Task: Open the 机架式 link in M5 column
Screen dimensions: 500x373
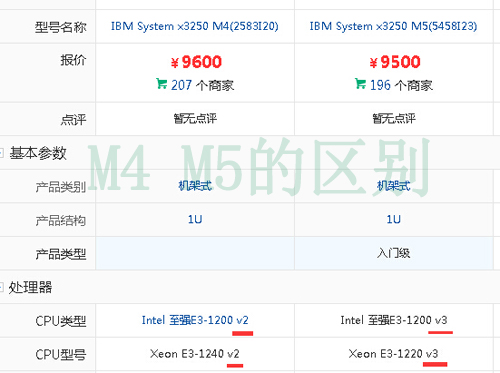Action: coord(394,186)
